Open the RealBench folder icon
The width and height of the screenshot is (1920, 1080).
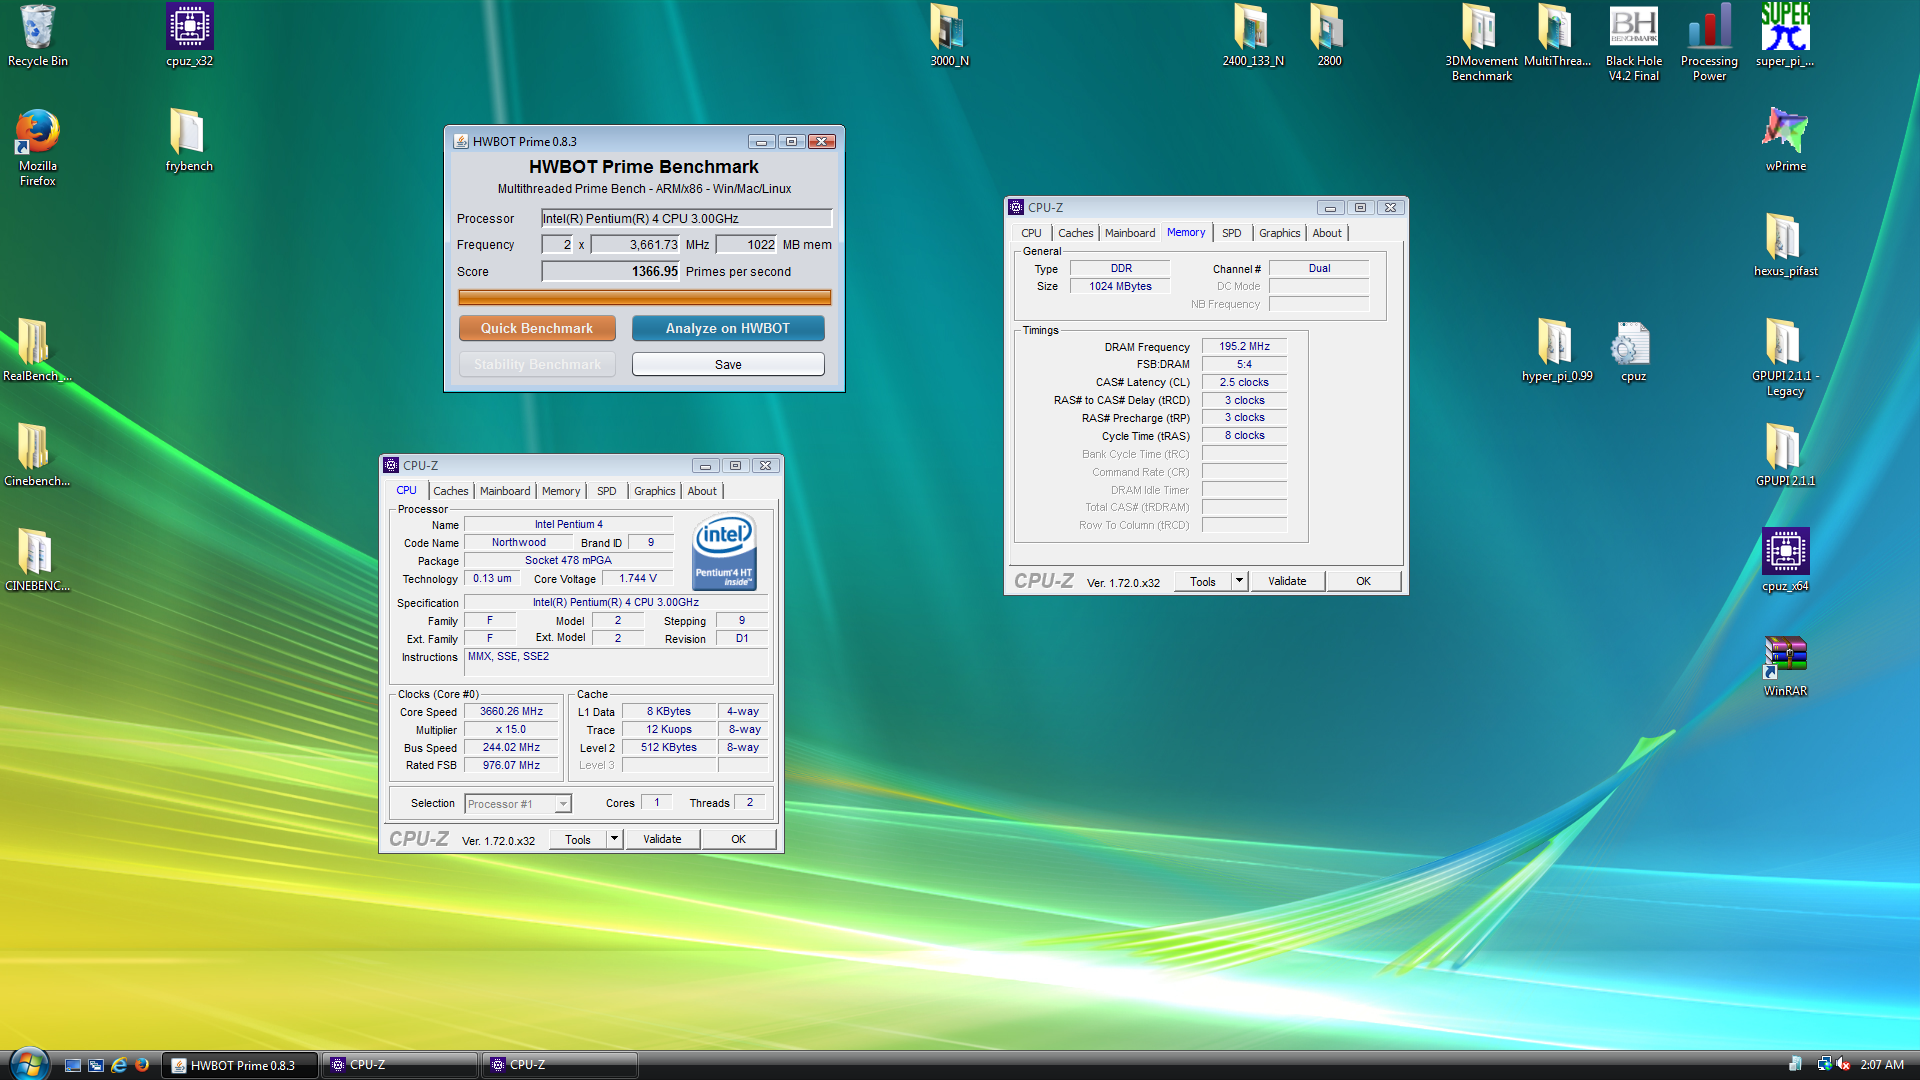click(x=36, y=350)
